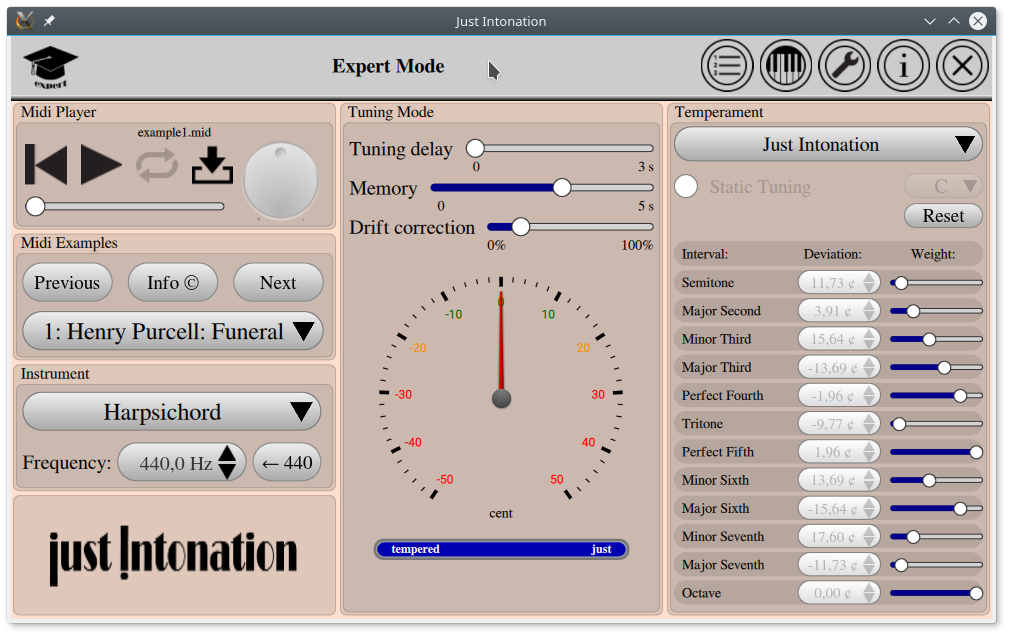Open the Harpsichord instrument dropdown

click(x=172, y=412)
